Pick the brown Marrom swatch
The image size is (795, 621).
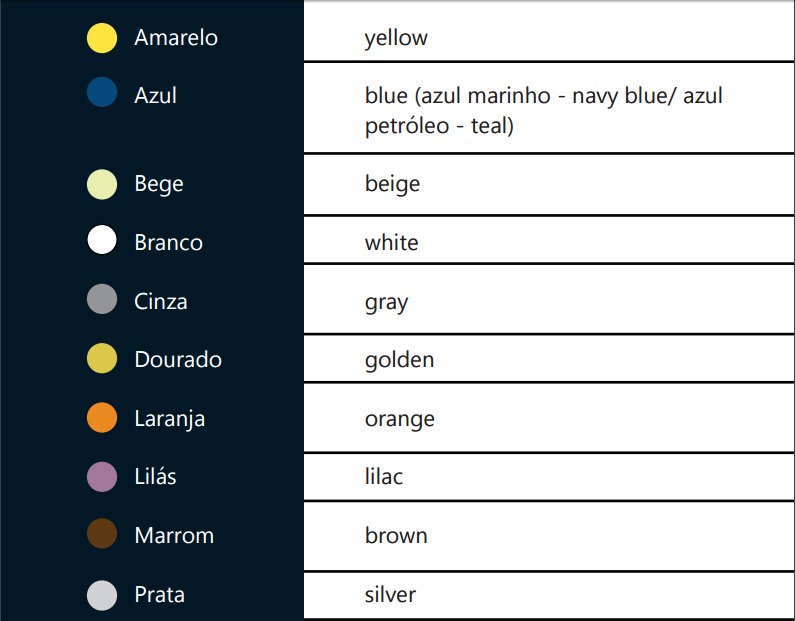(102, 535)
